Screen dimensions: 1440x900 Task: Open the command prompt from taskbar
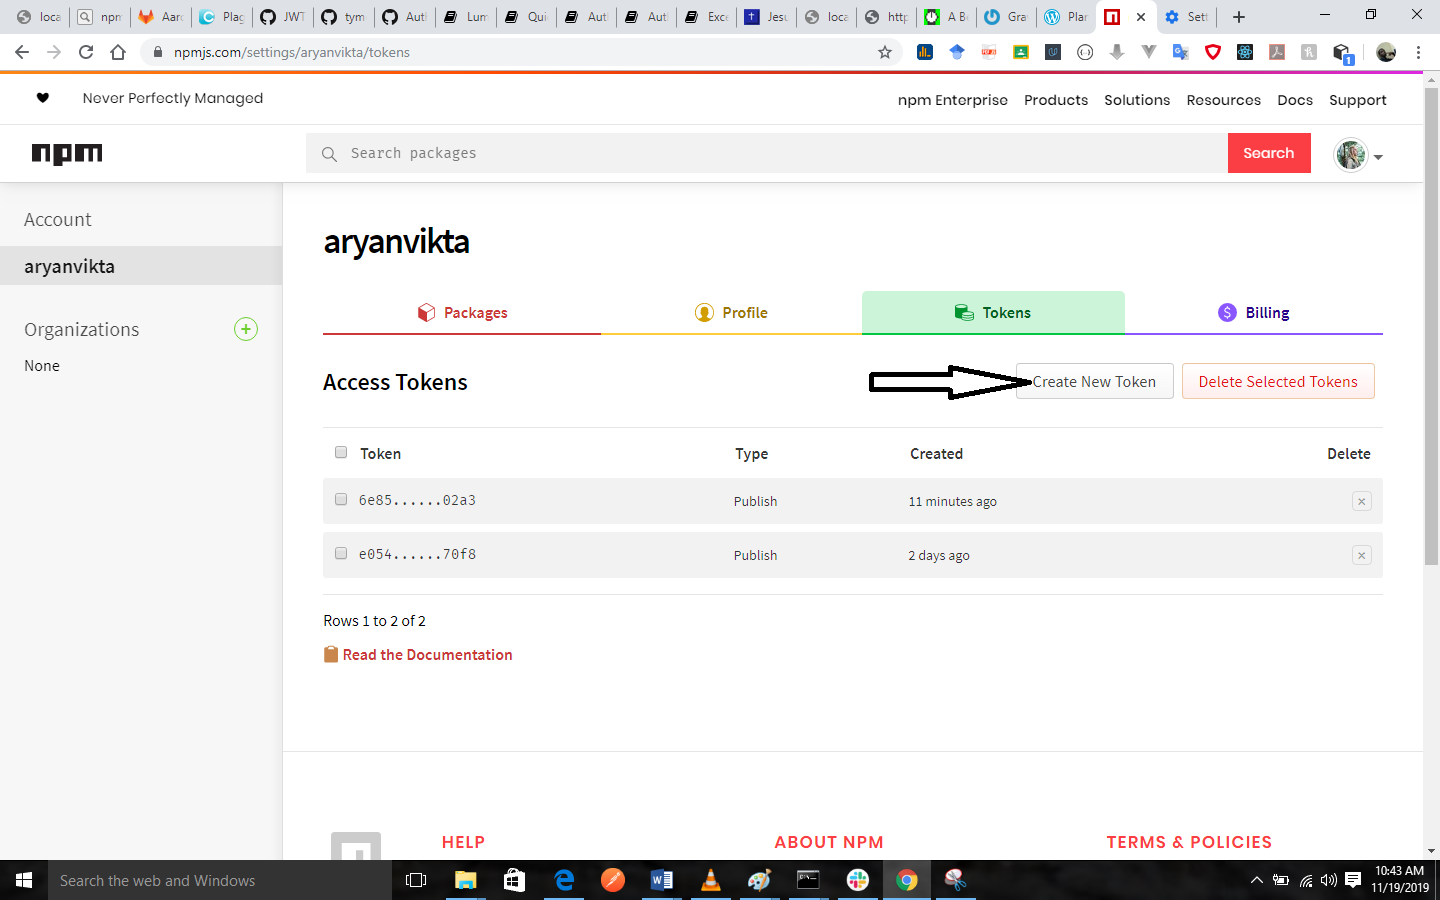(x=808, y=880)
